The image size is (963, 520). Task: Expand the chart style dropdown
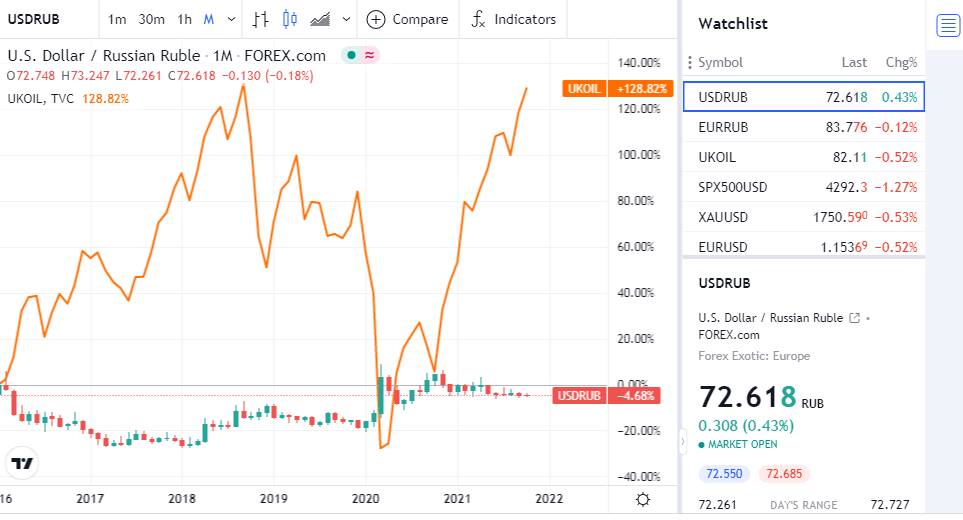346,20
